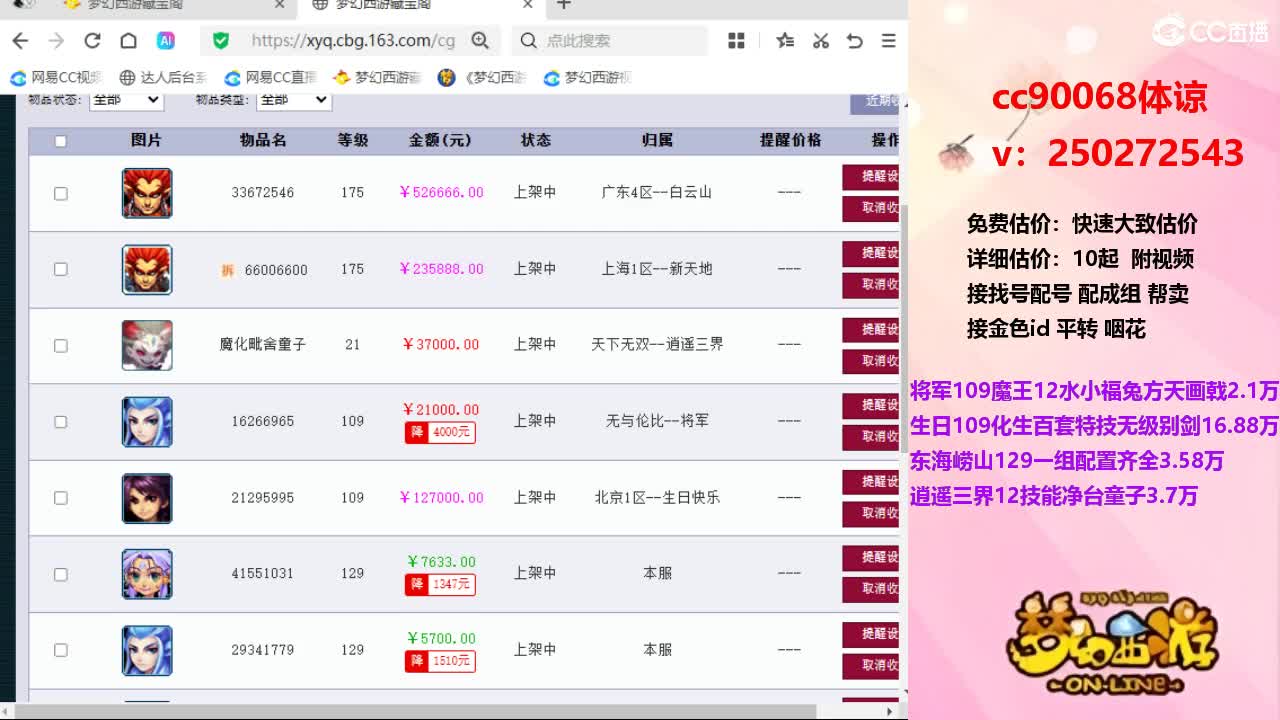The image size is (1280, 720).
Task: Click the price ¥7633.00
Action: tap(441, 562)
